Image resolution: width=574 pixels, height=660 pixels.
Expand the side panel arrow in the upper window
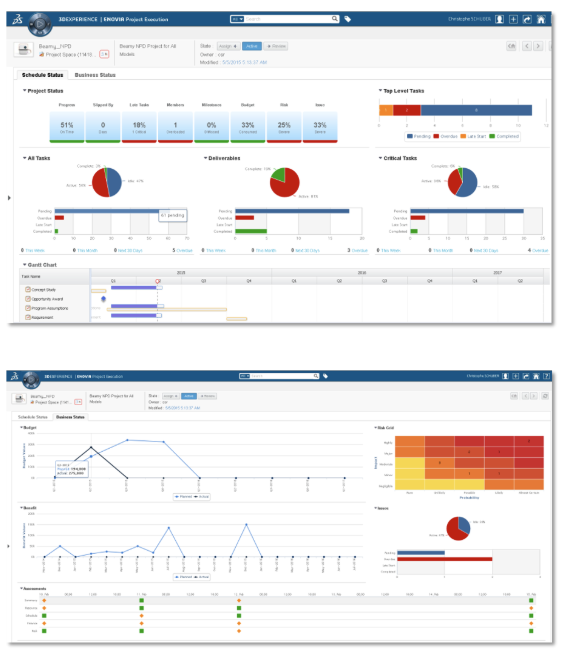(x=9, y=198)
